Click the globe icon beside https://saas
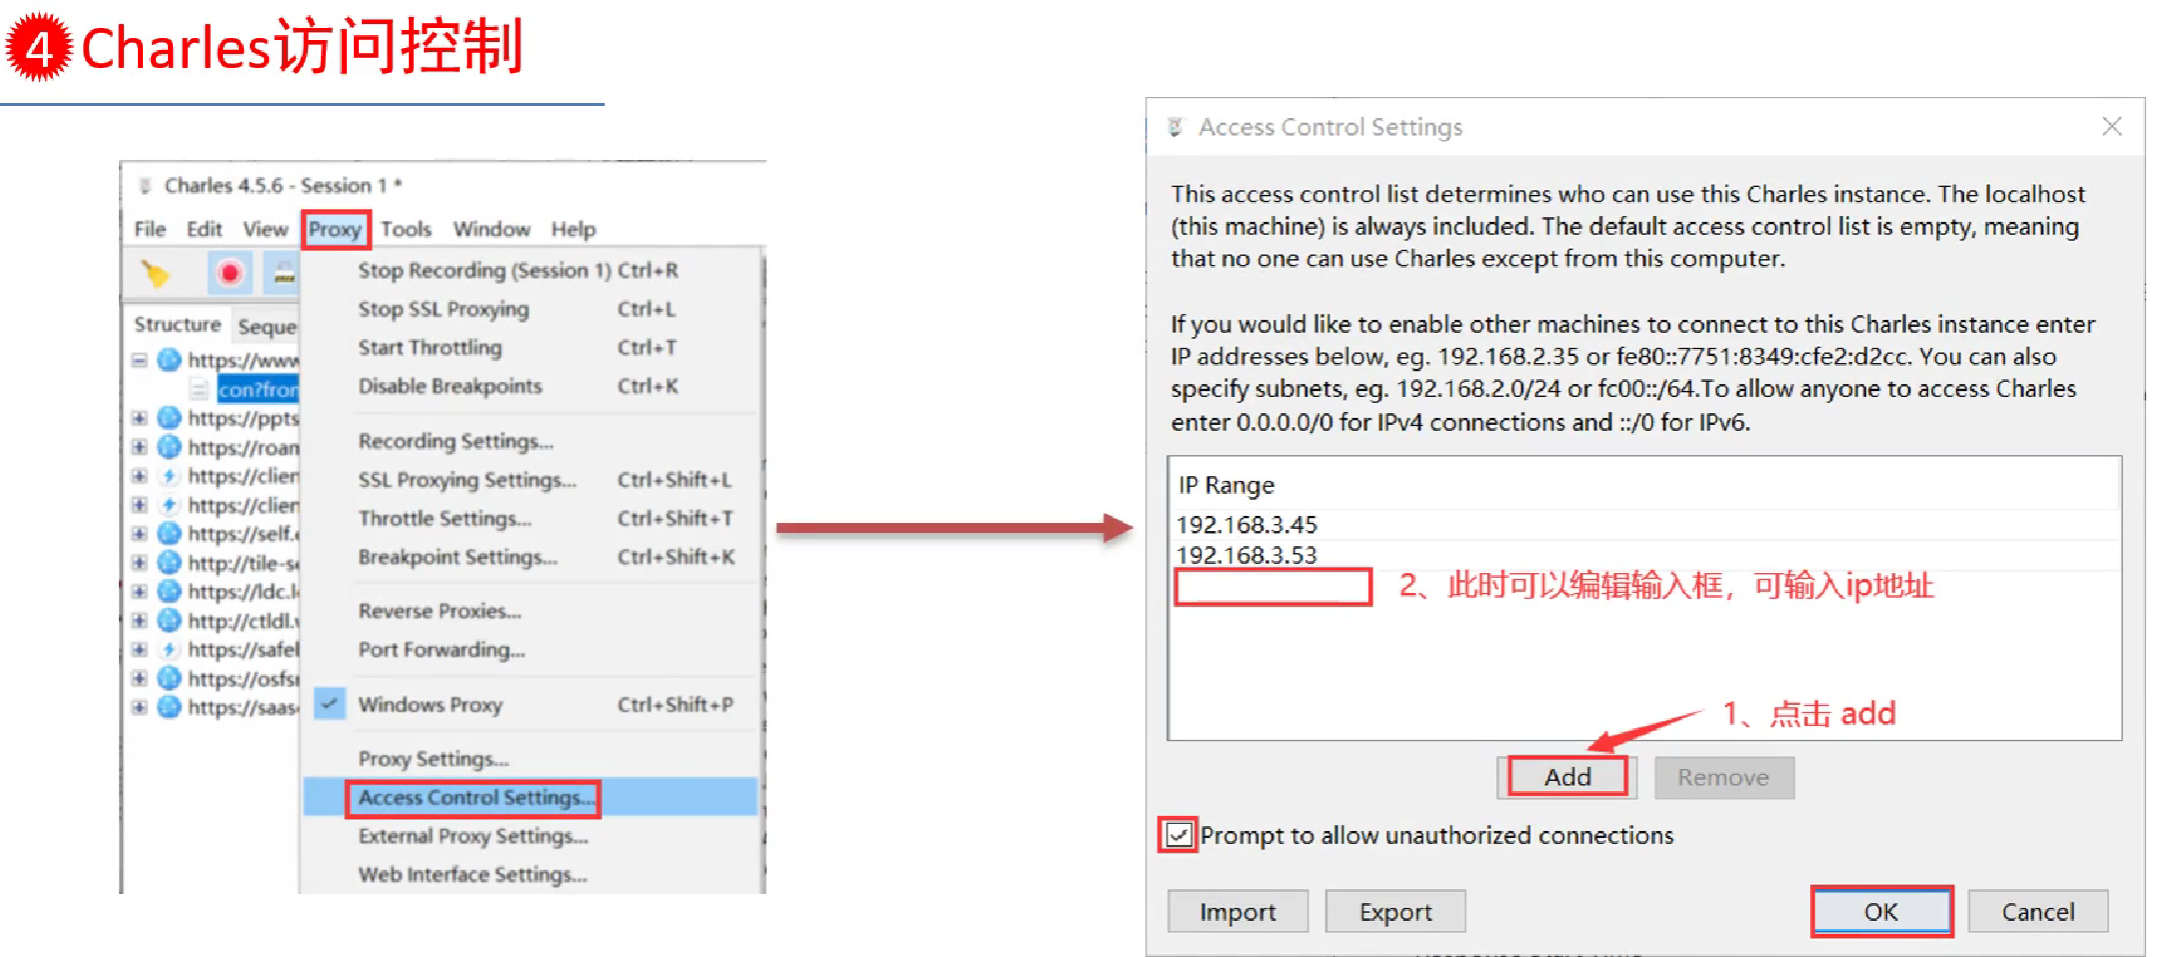The image size is (2179, 957). point(170,708)
